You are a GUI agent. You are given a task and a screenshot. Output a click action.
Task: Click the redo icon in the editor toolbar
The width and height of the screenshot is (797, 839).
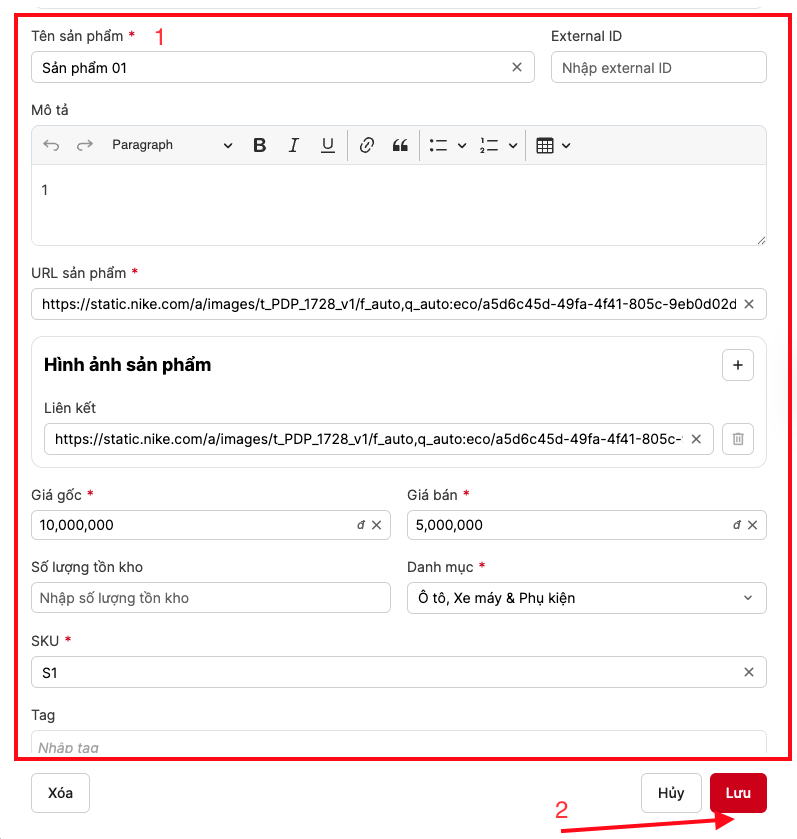(x=85, y=145)
